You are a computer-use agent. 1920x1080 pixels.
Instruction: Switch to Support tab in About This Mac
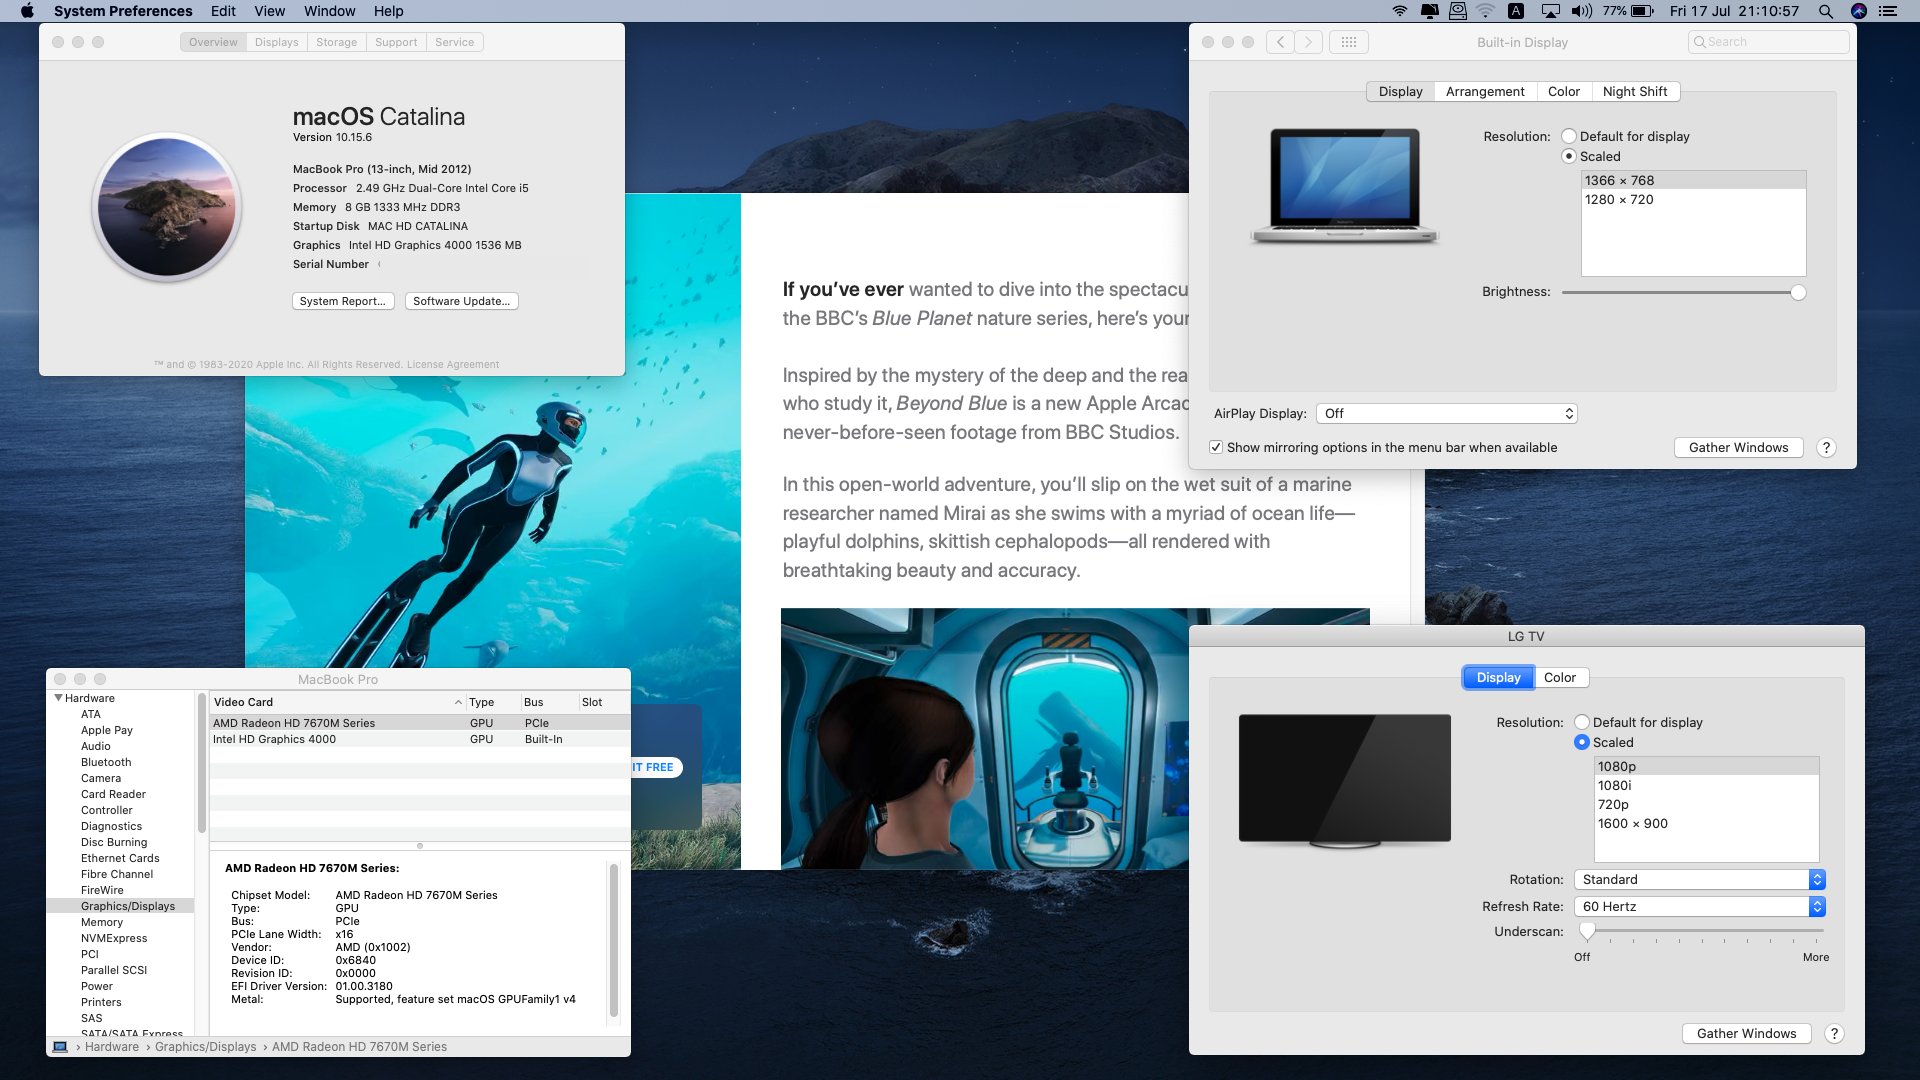point(396,42)
